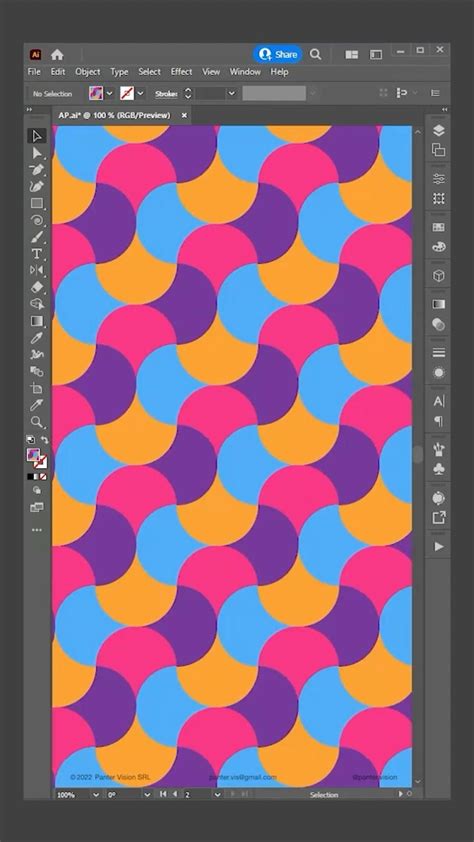This screenshot has width=474, height=842.
Task: Open the Color palette panel
Action: pyautogui.click(x=439, y=247)
